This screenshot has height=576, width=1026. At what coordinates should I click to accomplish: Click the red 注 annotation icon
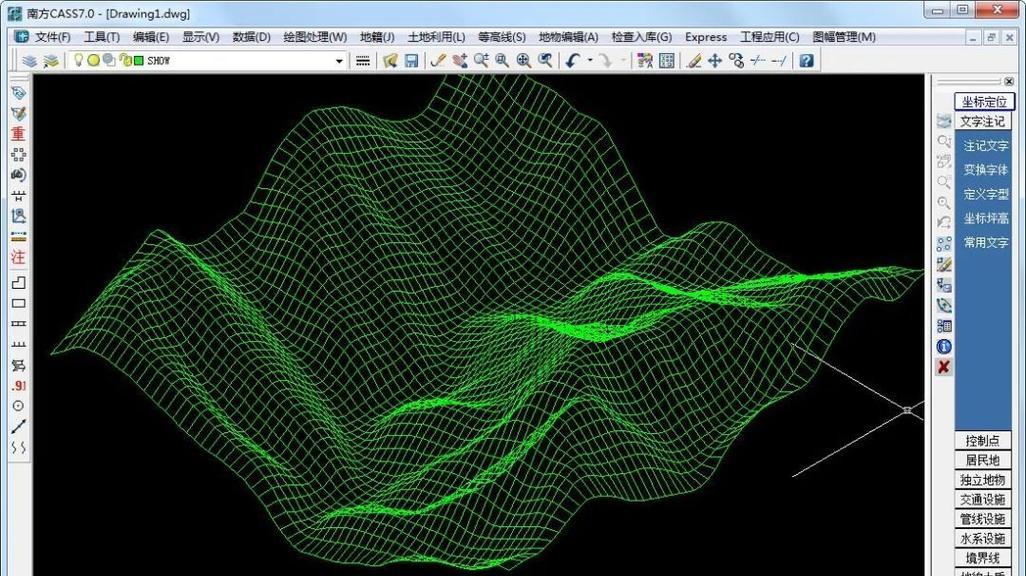[18, 257]
